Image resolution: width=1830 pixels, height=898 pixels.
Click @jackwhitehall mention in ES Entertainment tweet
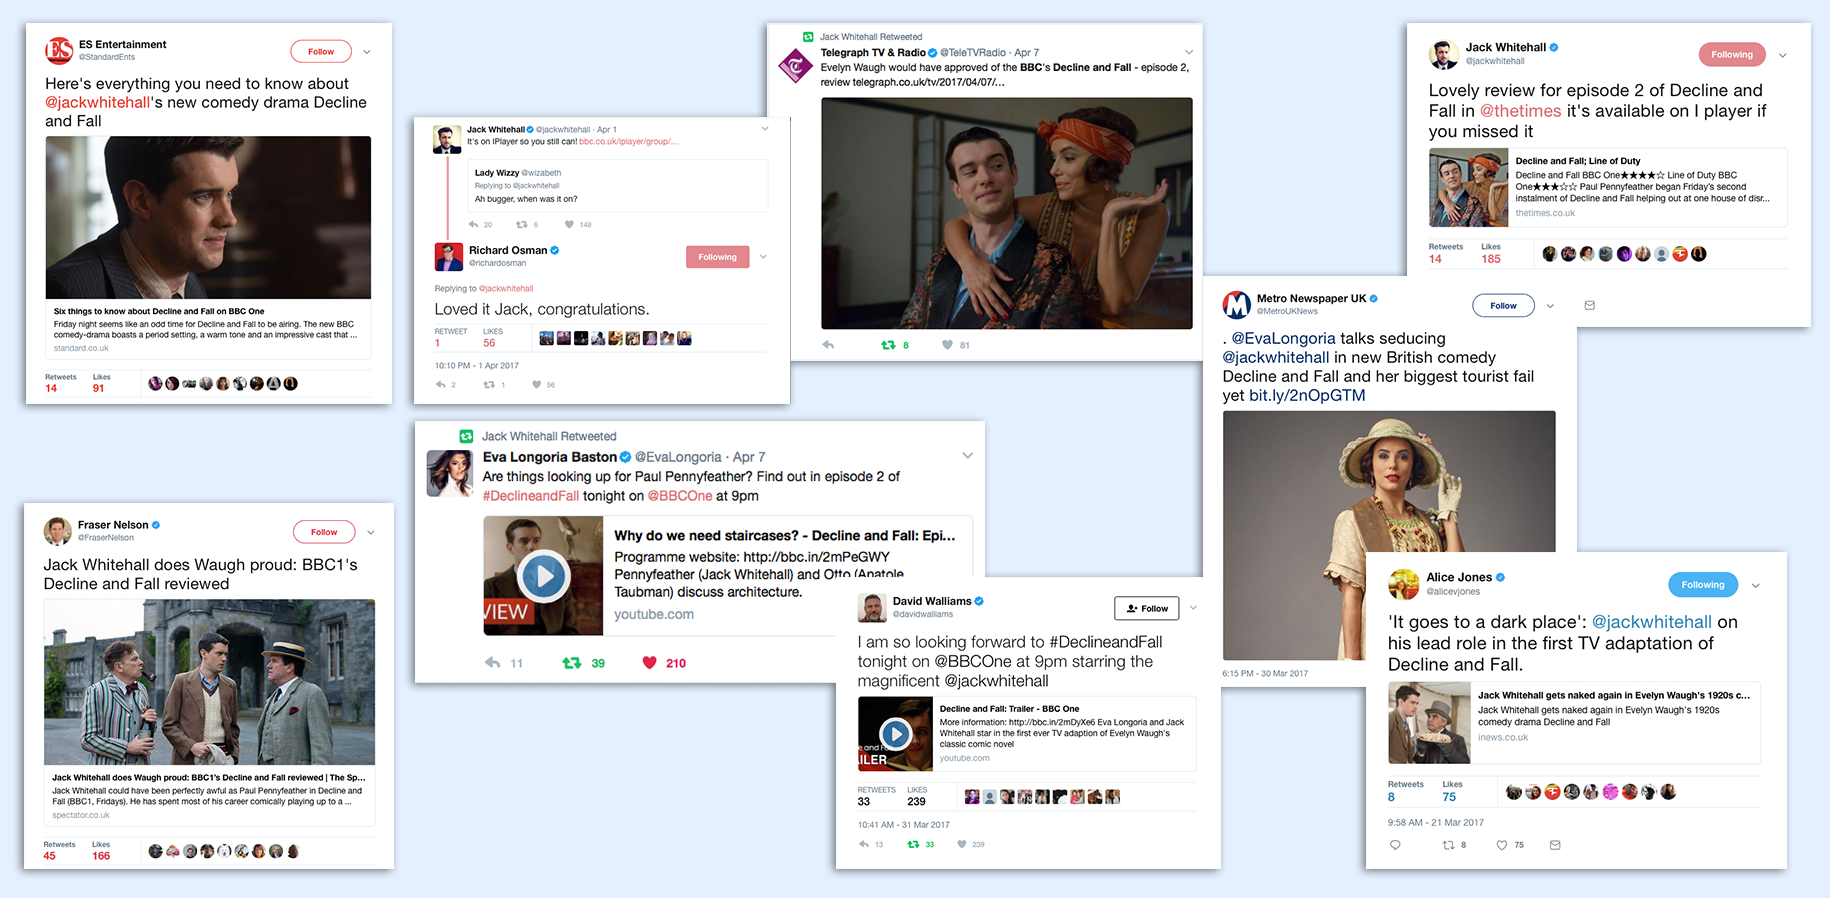click(98, 102)
